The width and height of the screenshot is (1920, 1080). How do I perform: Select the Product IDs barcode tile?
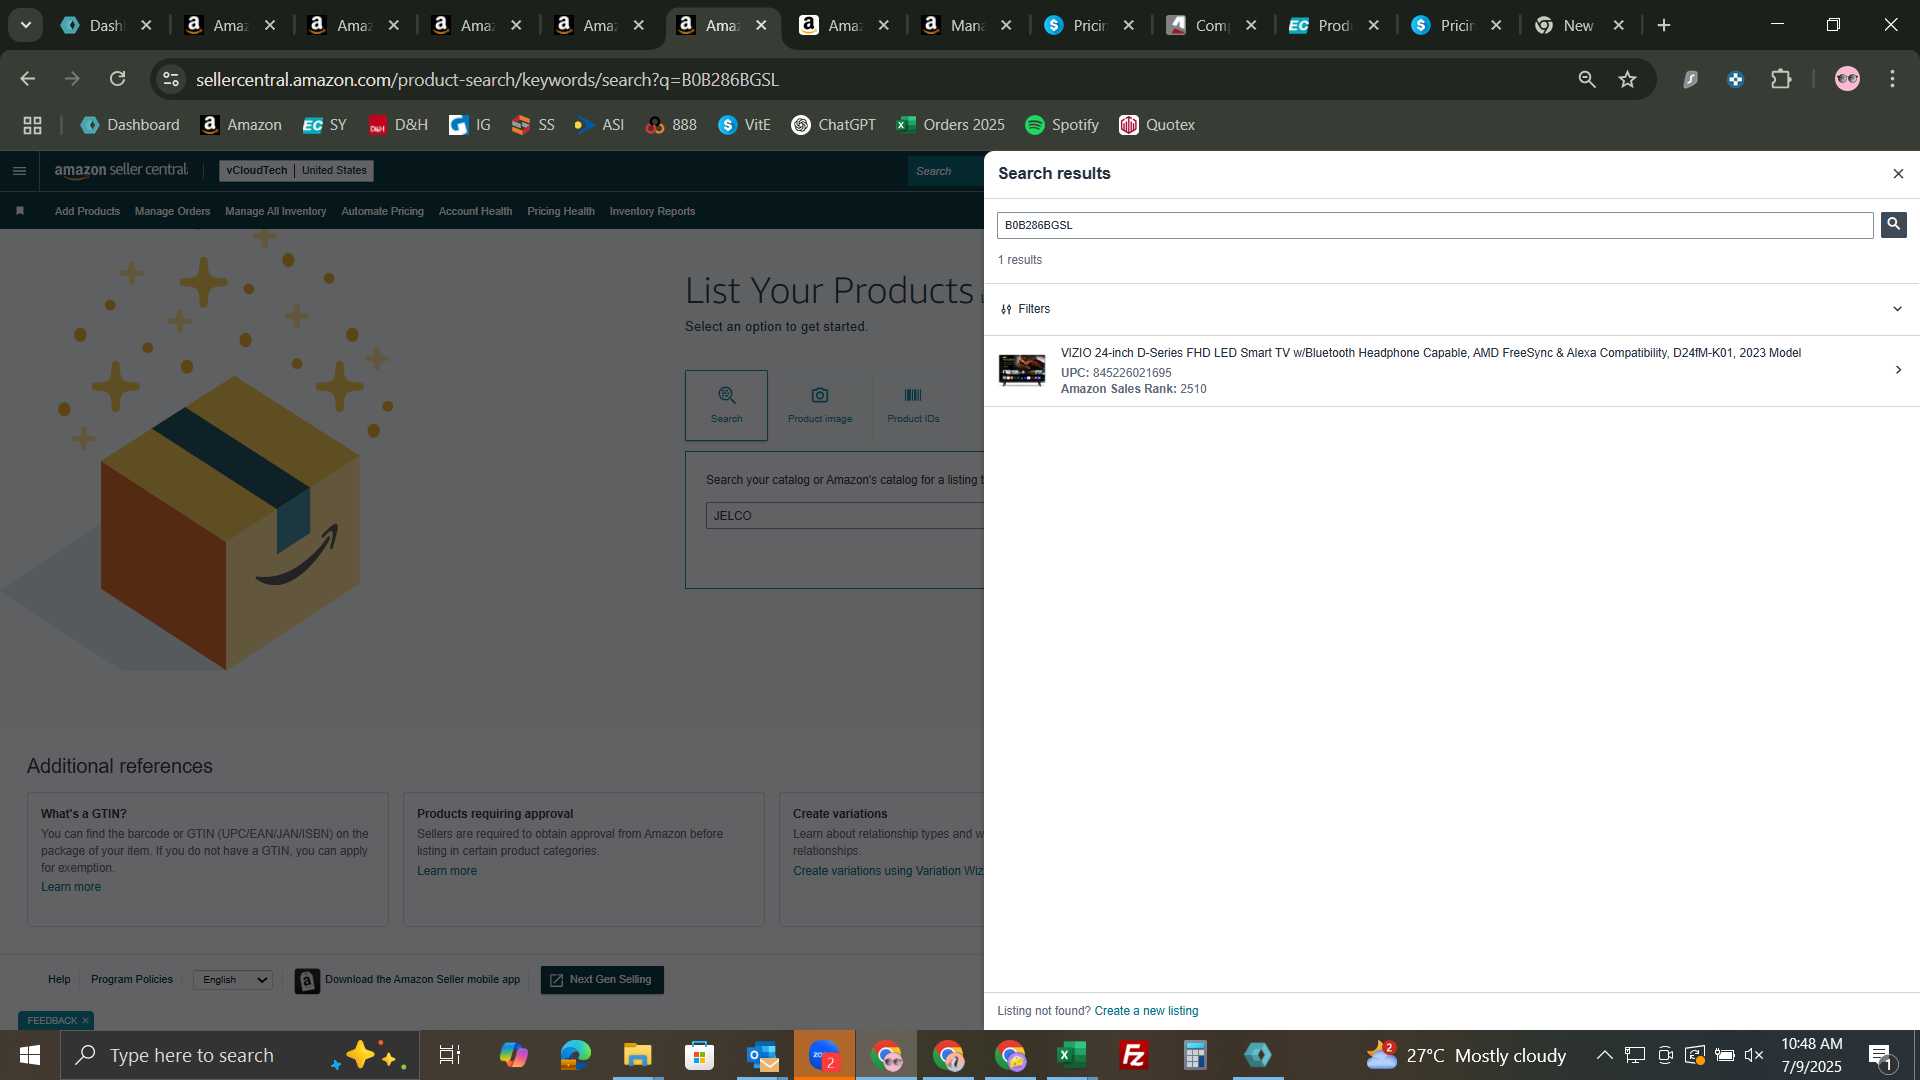point(913,405)
